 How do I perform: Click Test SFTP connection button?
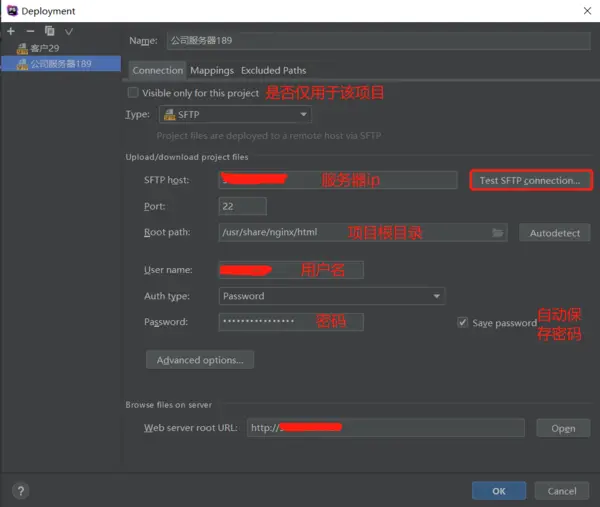click(x=531, y=180)
